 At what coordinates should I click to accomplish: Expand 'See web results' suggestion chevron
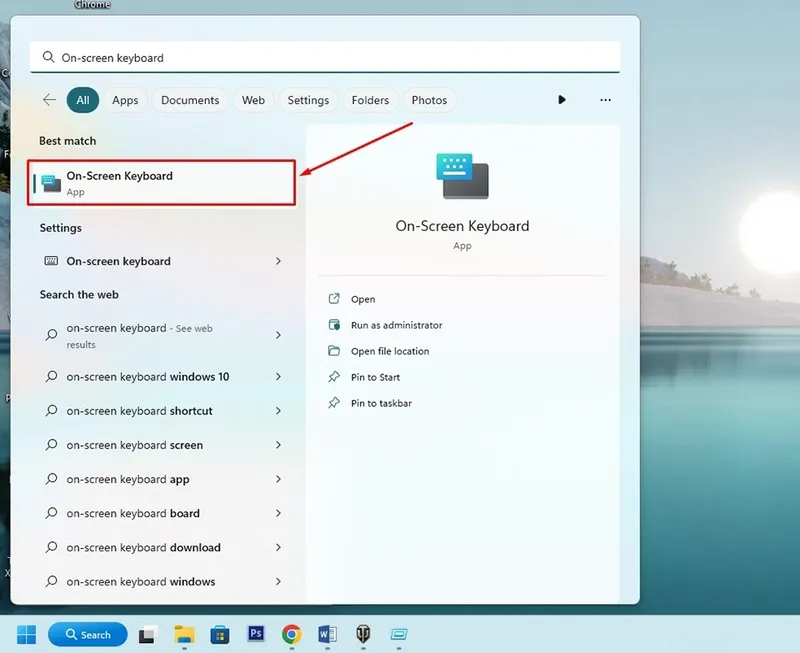[x=278, y=335]
